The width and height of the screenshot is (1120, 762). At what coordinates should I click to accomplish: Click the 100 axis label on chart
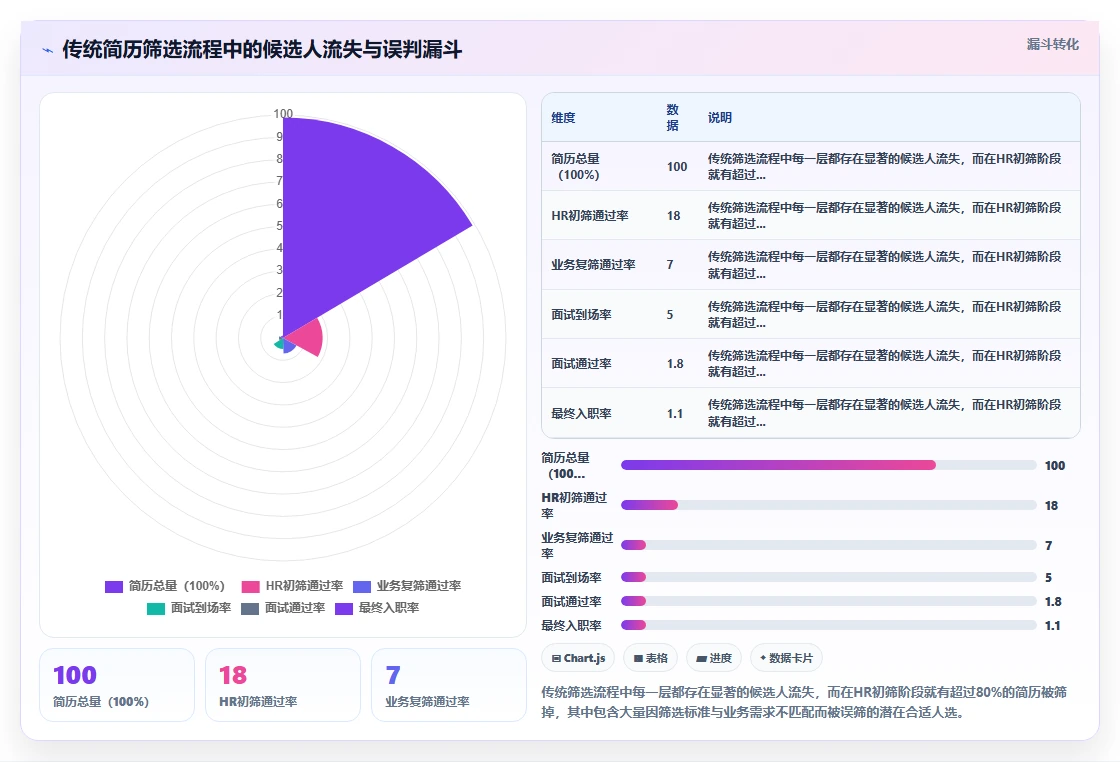(283, 114)
